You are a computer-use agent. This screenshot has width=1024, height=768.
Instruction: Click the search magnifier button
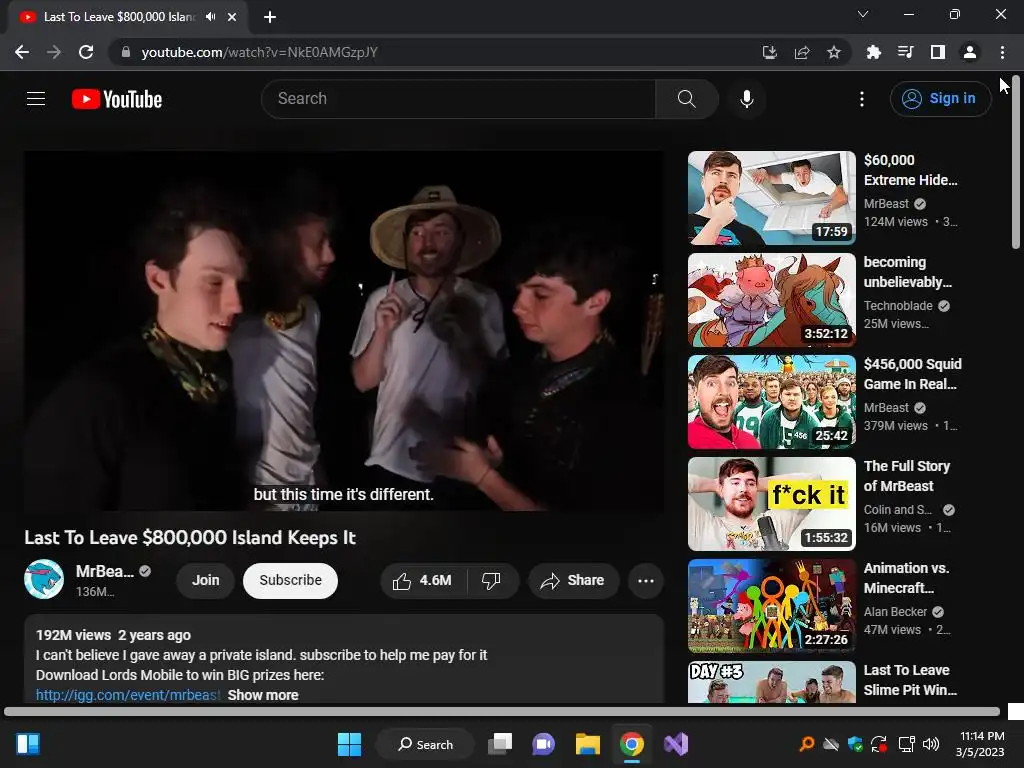tap(686, 99)
